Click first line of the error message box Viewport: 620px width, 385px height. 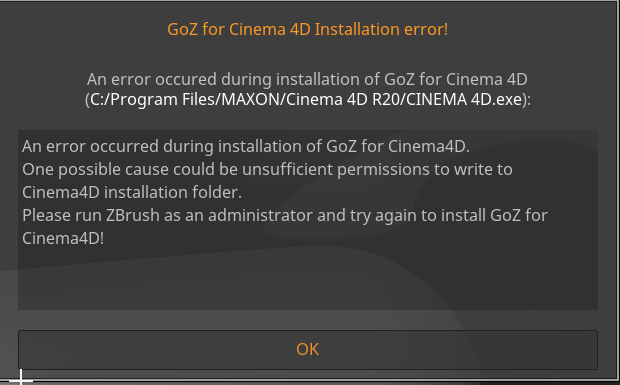(246, 146)
